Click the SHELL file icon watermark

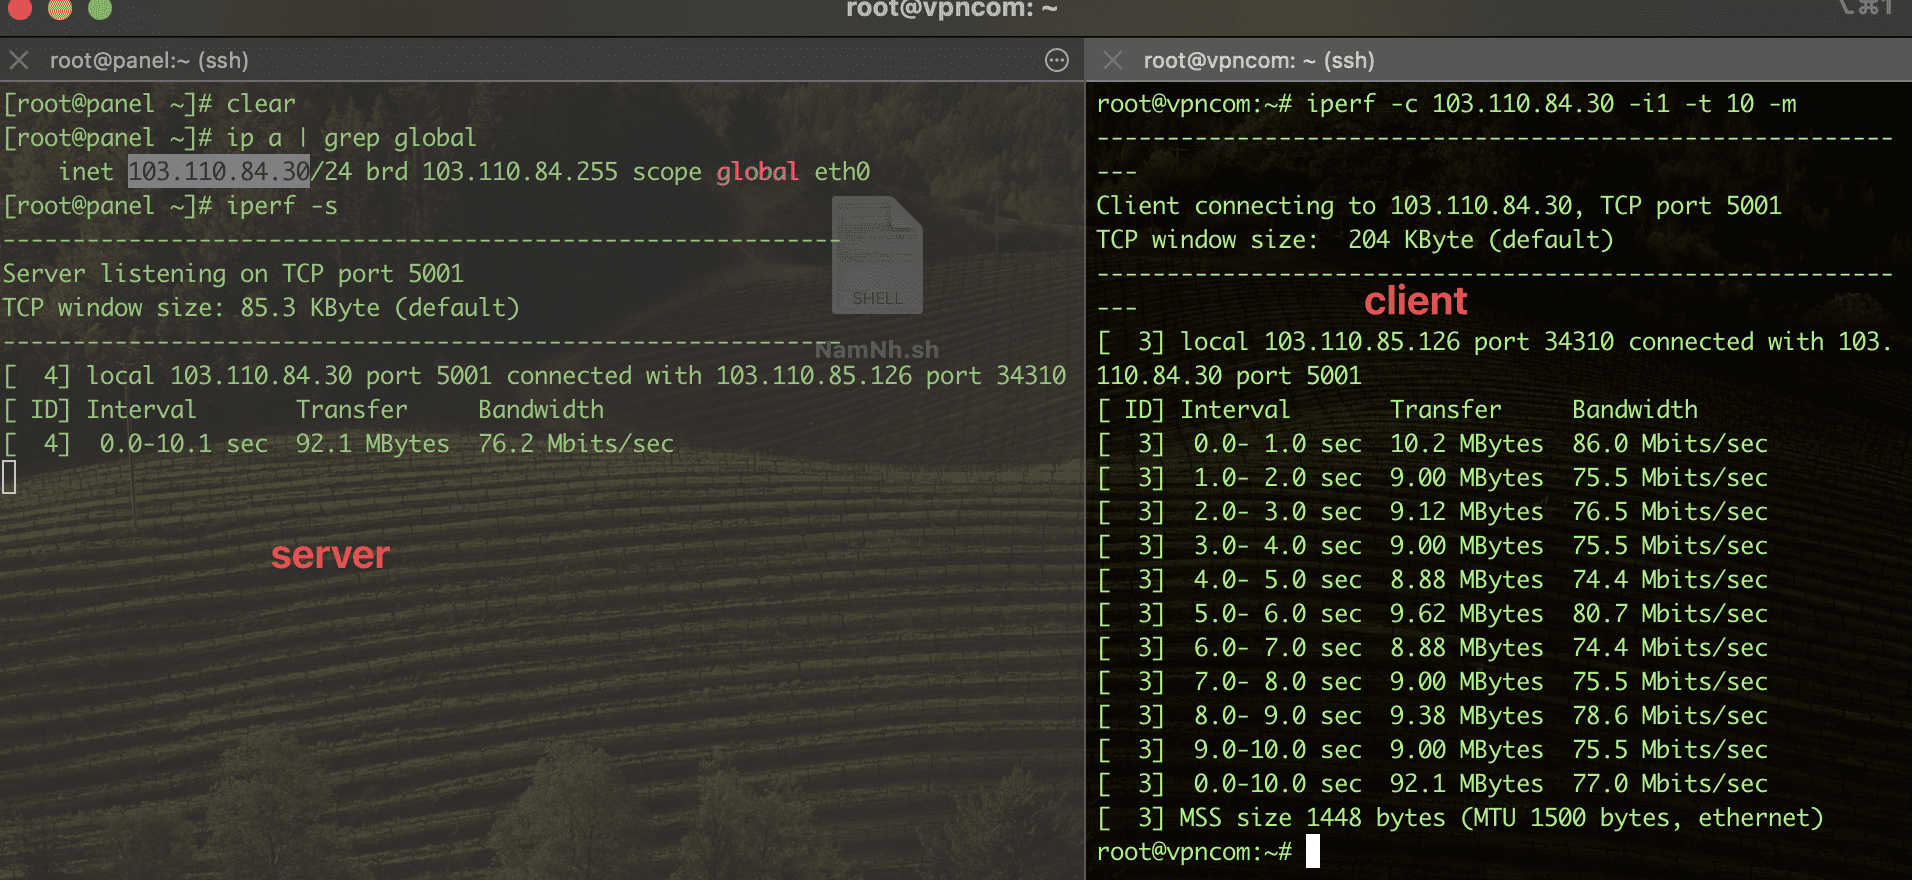pyautogui.click(x=877, y=256)
